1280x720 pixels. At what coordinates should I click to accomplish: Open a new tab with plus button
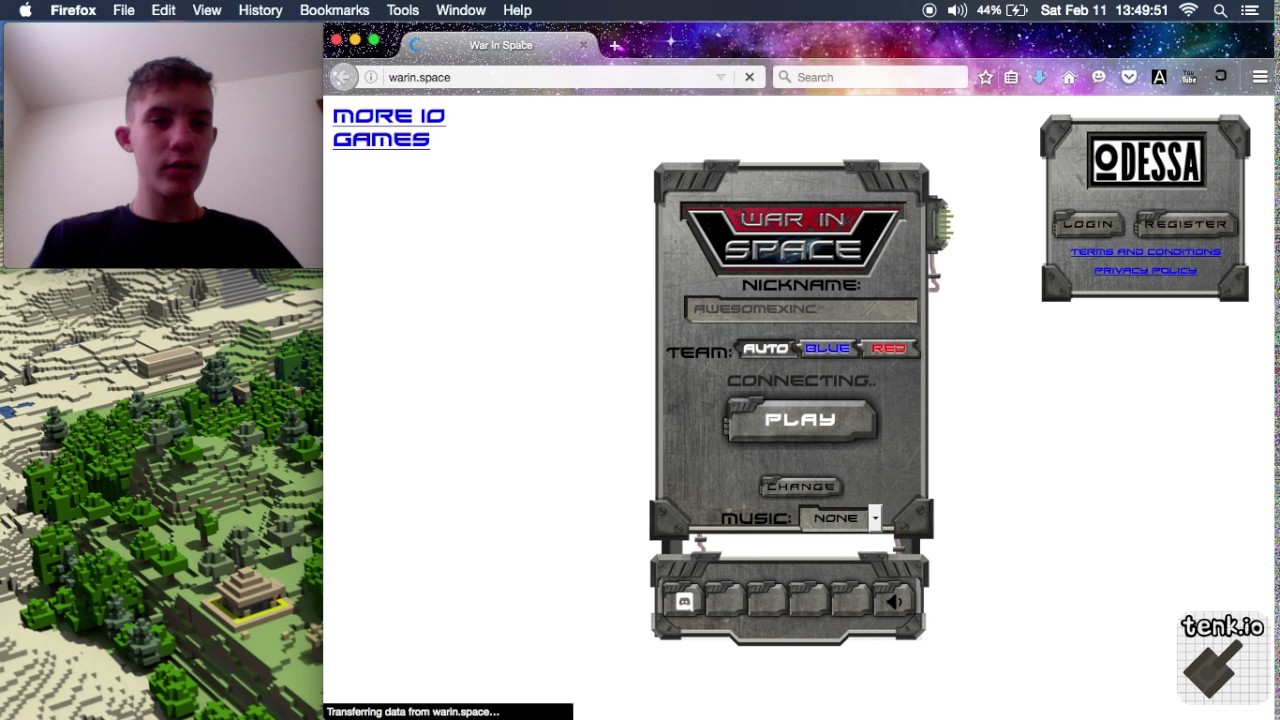[x=614, y=46]
